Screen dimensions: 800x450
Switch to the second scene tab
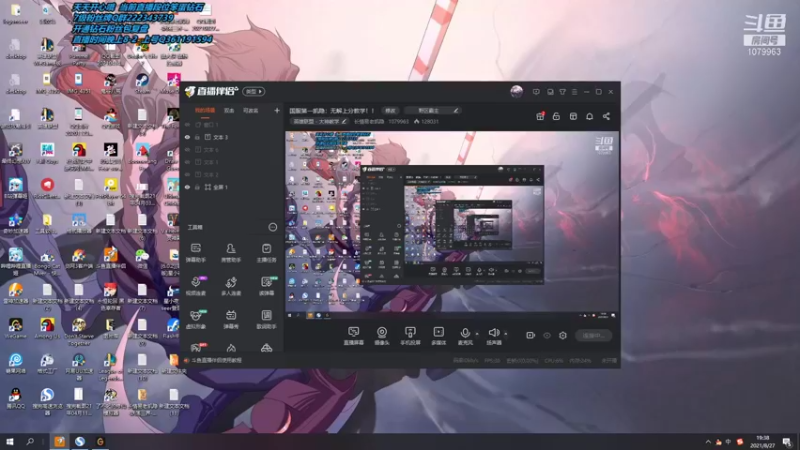229,111
